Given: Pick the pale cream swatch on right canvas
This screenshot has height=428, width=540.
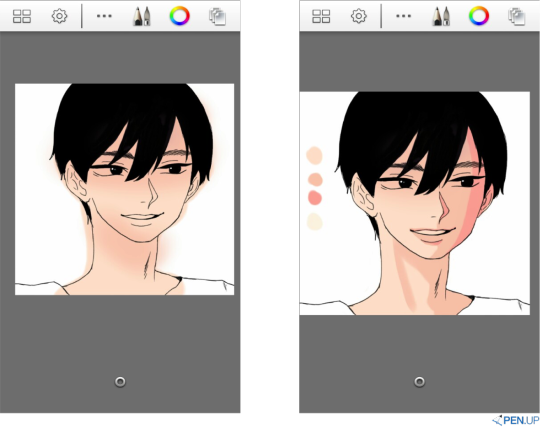Looking at the screenshot, I should click(x=314, y=222).
